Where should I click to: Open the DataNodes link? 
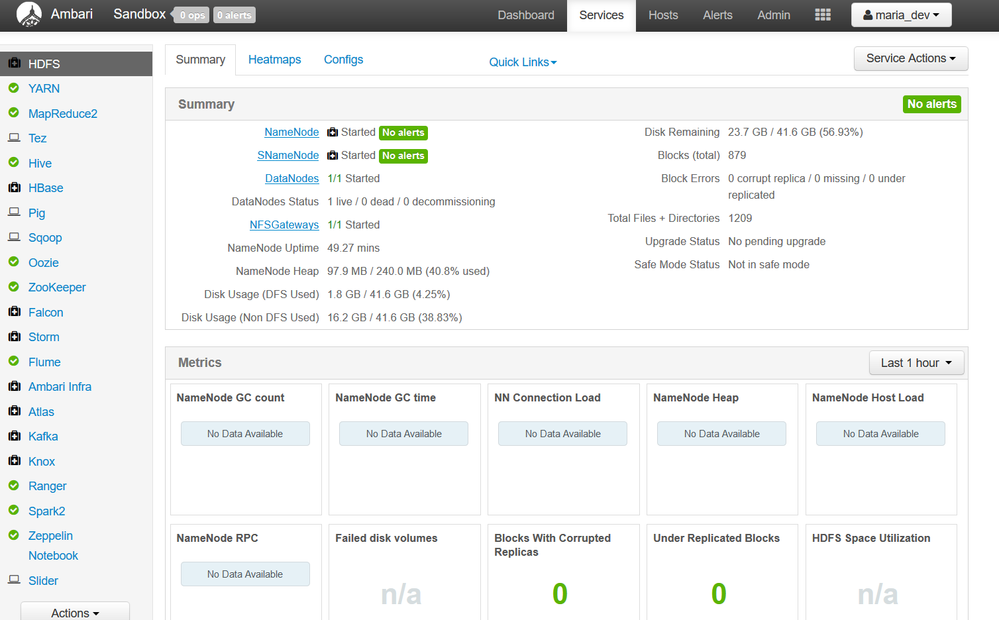click(291, 178)
